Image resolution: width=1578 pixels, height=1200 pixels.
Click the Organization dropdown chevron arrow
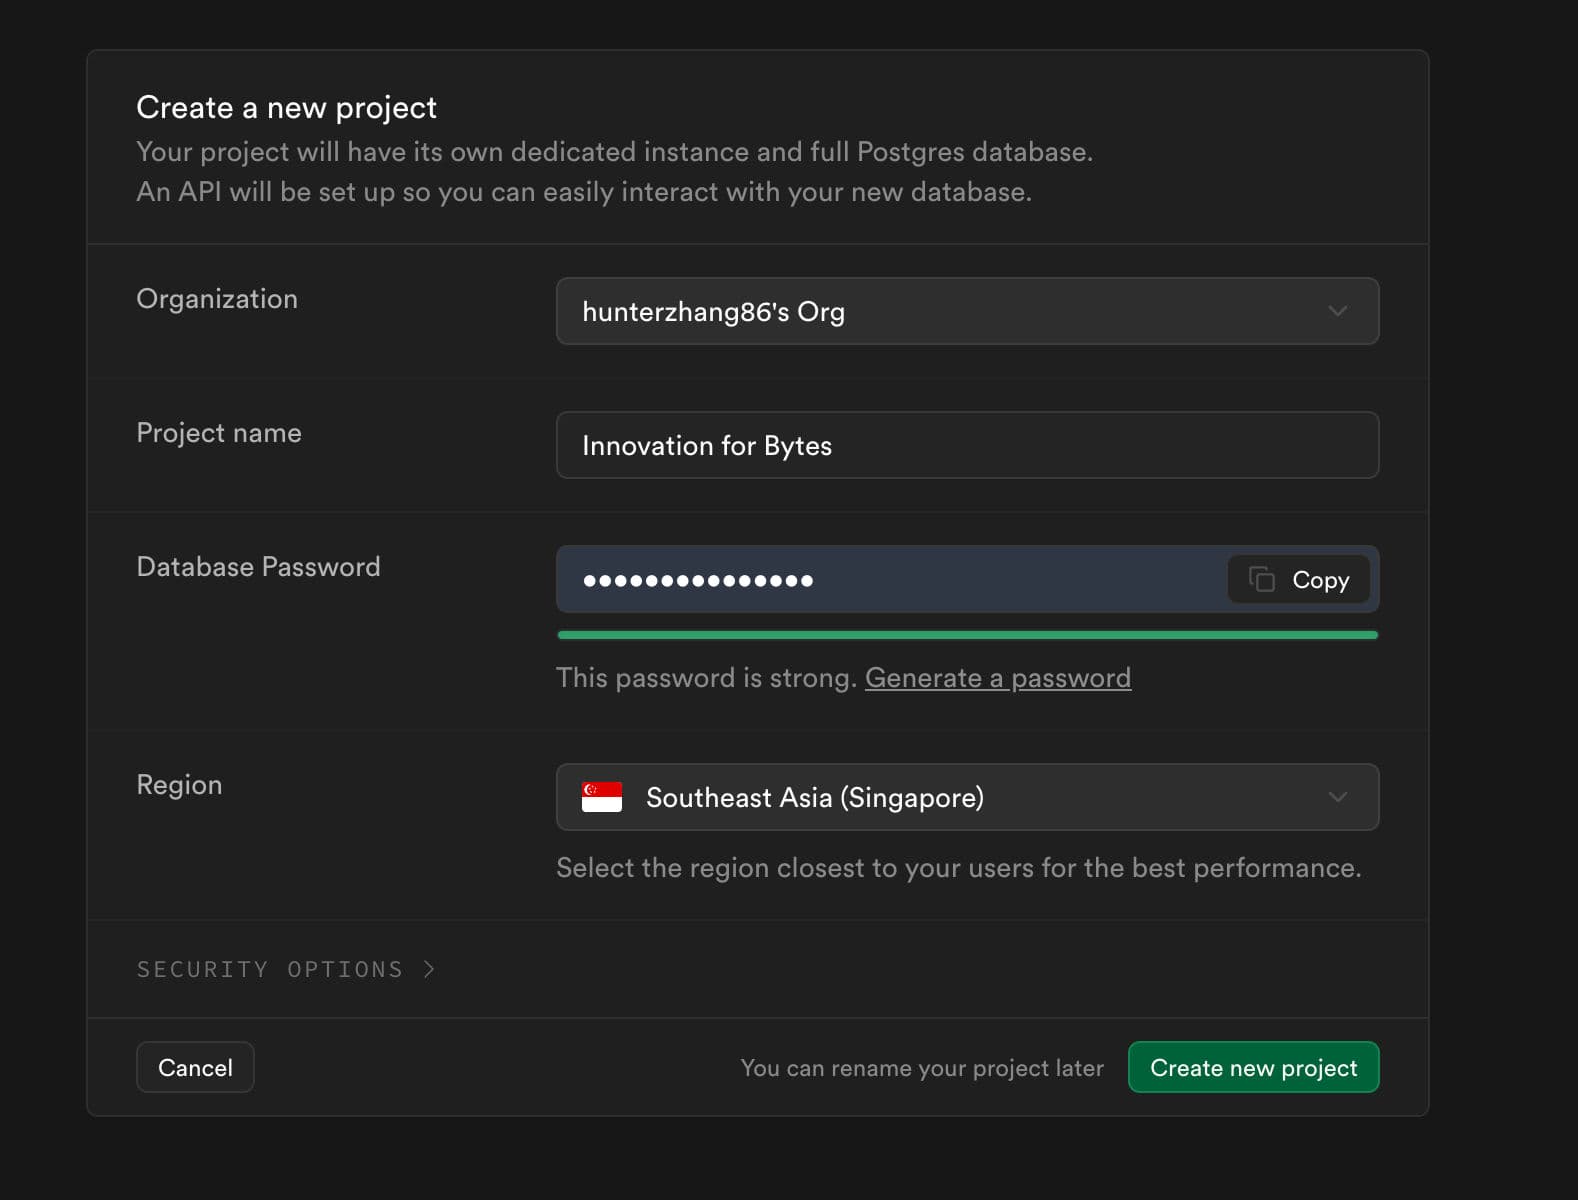[x=1337, y=311]
